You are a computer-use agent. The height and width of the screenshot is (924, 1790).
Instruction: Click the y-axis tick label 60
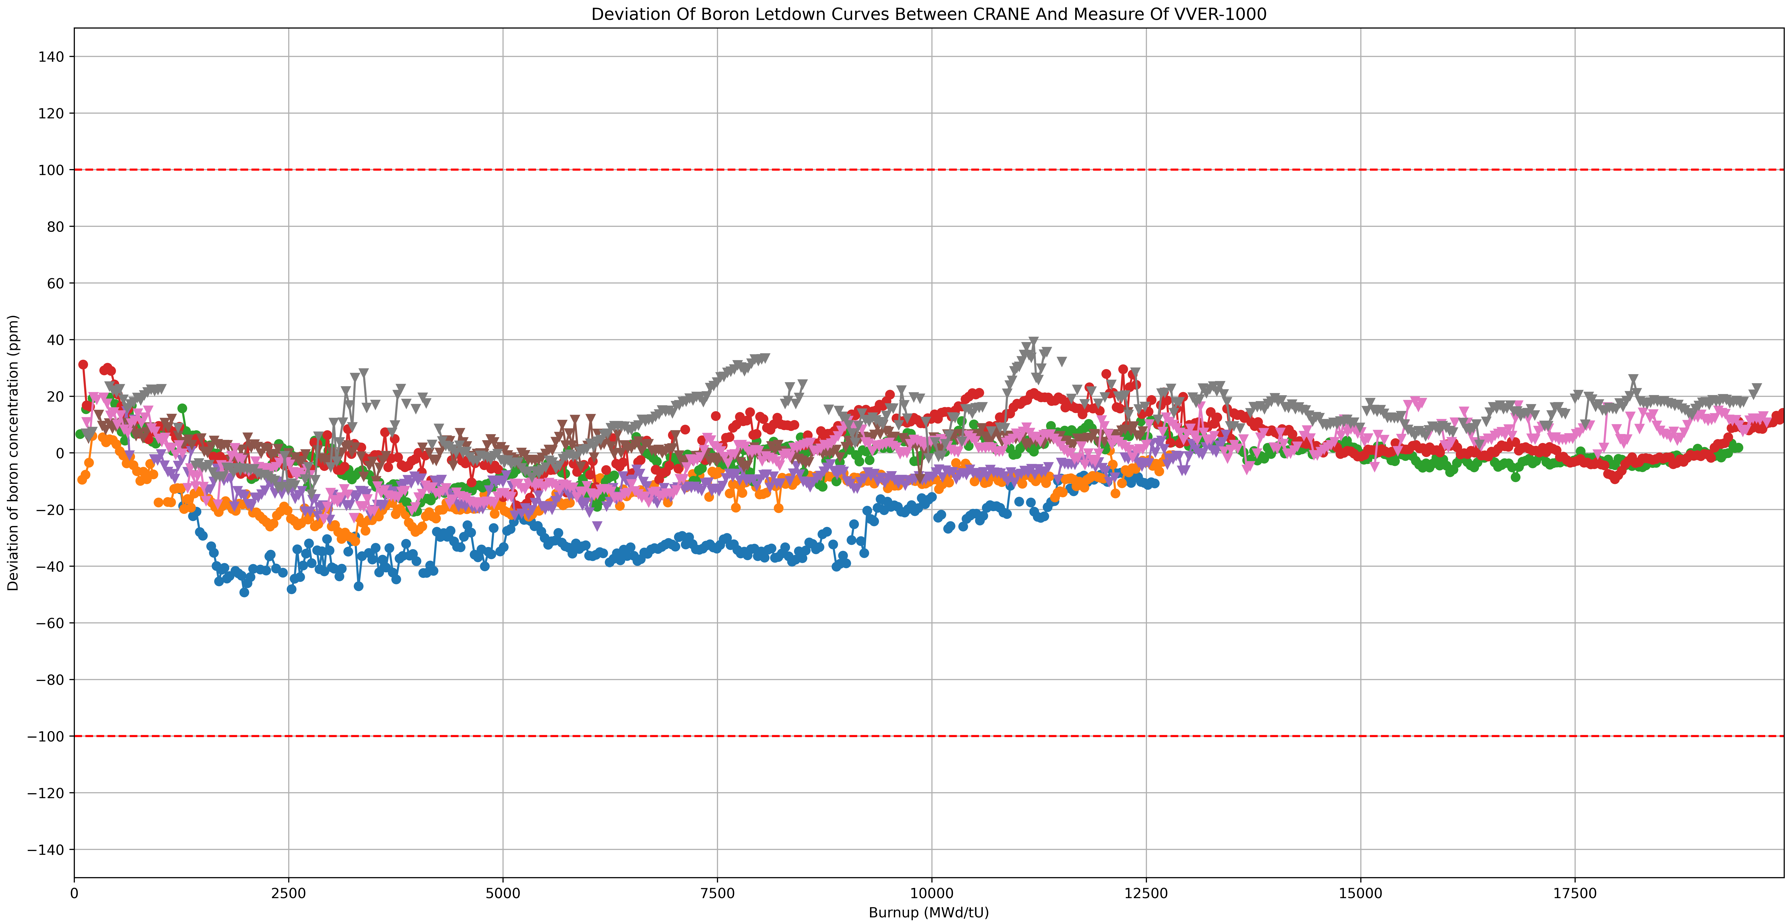tap(56, 284)
